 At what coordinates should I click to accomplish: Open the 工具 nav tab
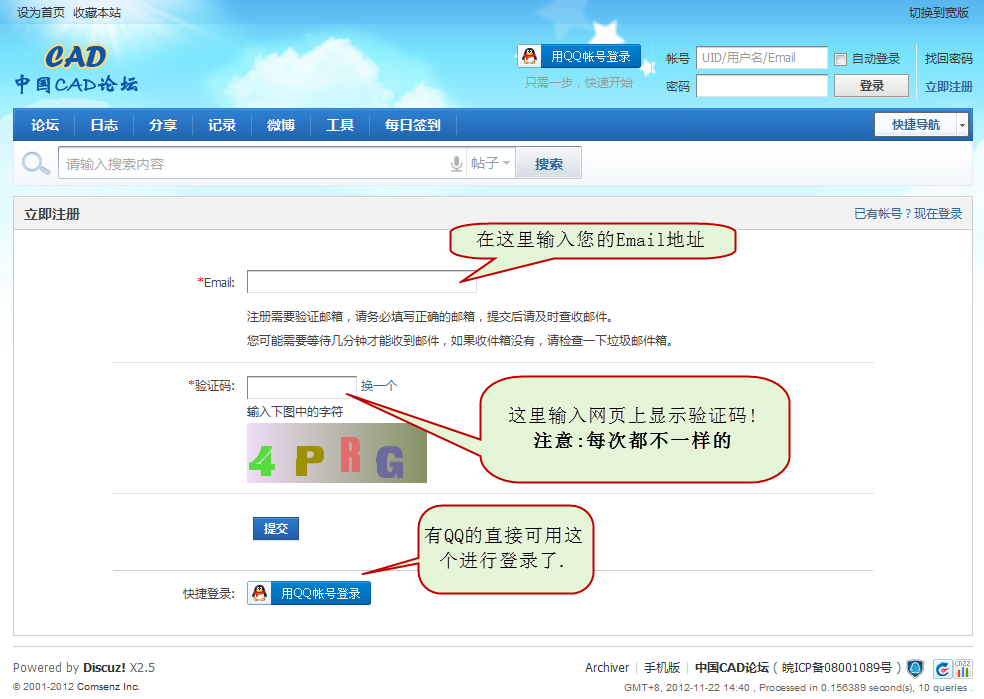click(x=340, y=125)
